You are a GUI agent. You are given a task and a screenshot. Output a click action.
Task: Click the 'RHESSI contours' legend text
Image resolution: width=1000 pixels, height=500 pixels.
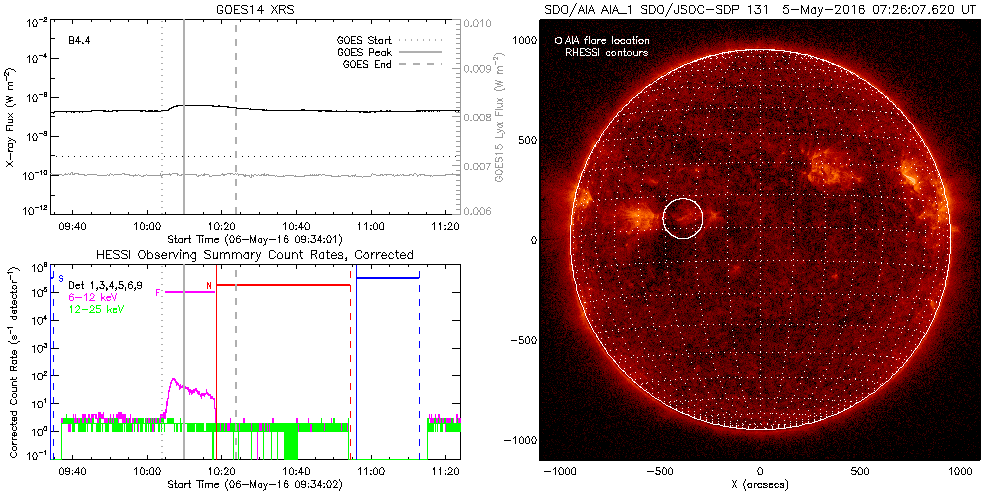click(607, 52)
